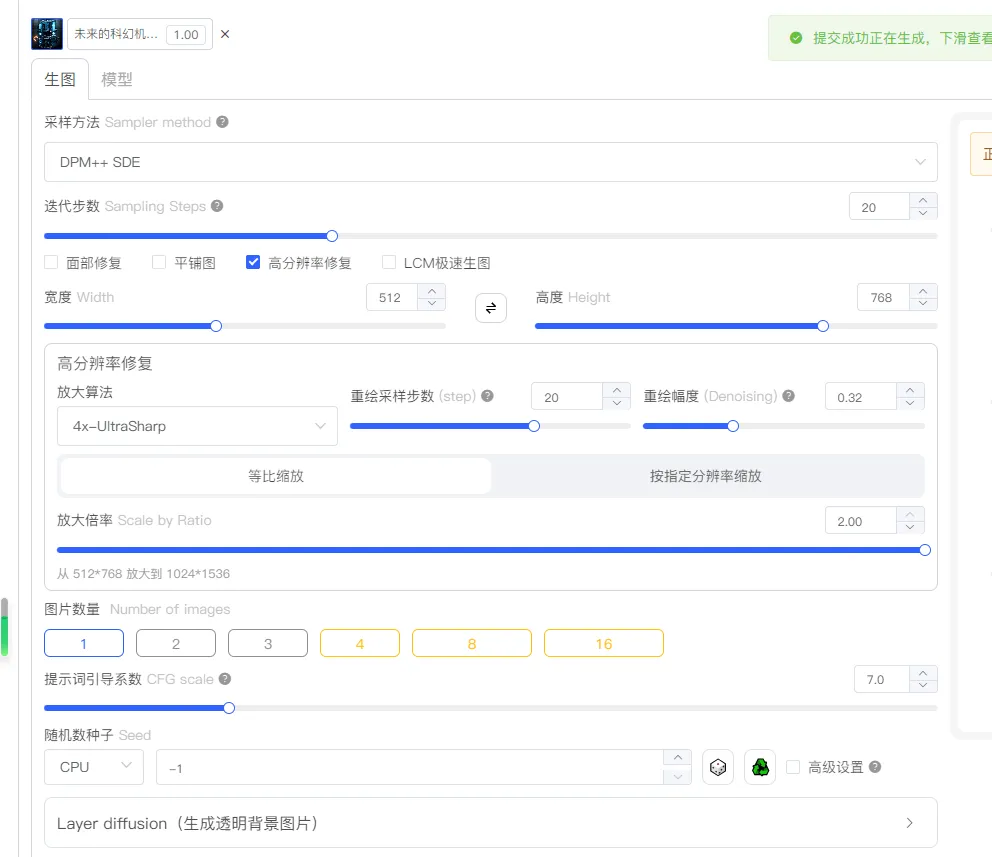Set number of images to 2
The width and height of the screenshot is (992, 857).
pos(176,643)
